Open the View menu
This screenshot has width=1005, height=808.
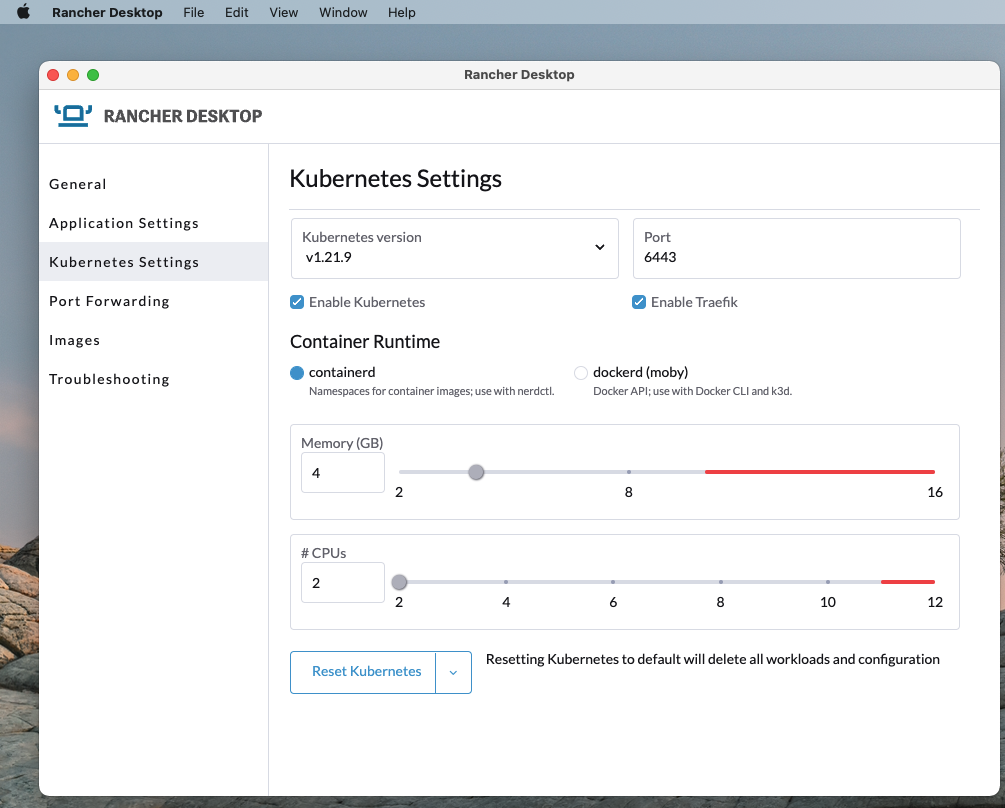(283, 12)
